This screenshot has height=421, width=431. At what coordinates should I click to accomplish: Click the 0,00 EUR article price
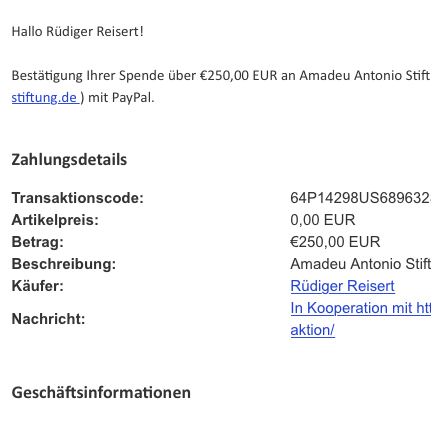point(323,220)
